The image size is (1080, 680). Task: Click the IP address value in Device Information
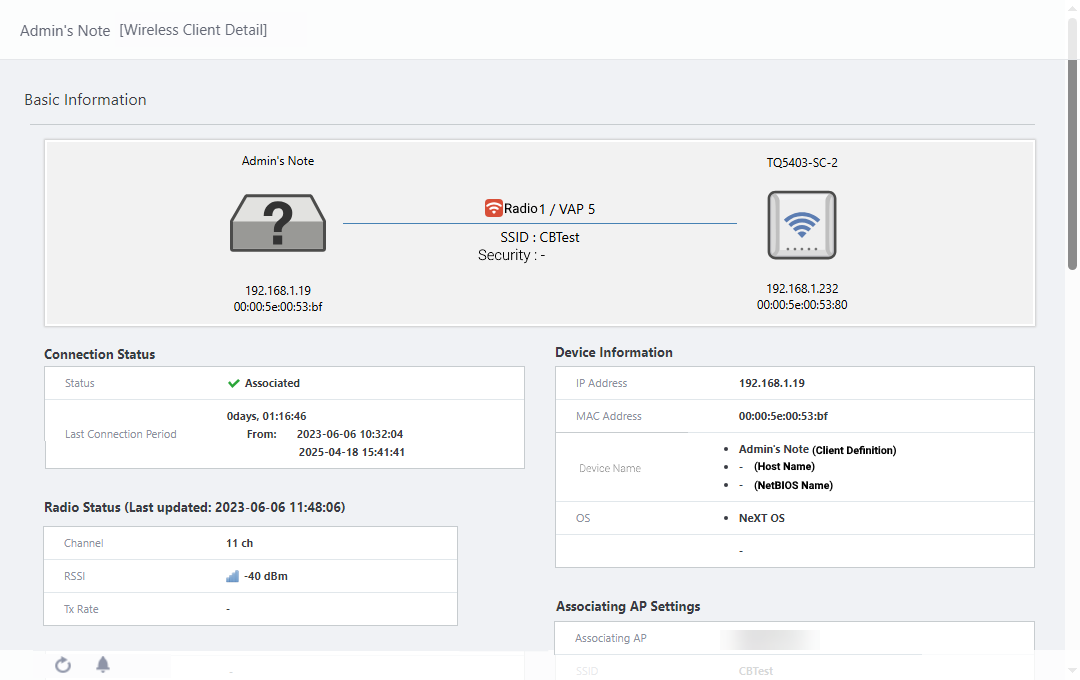coord(771,383)
